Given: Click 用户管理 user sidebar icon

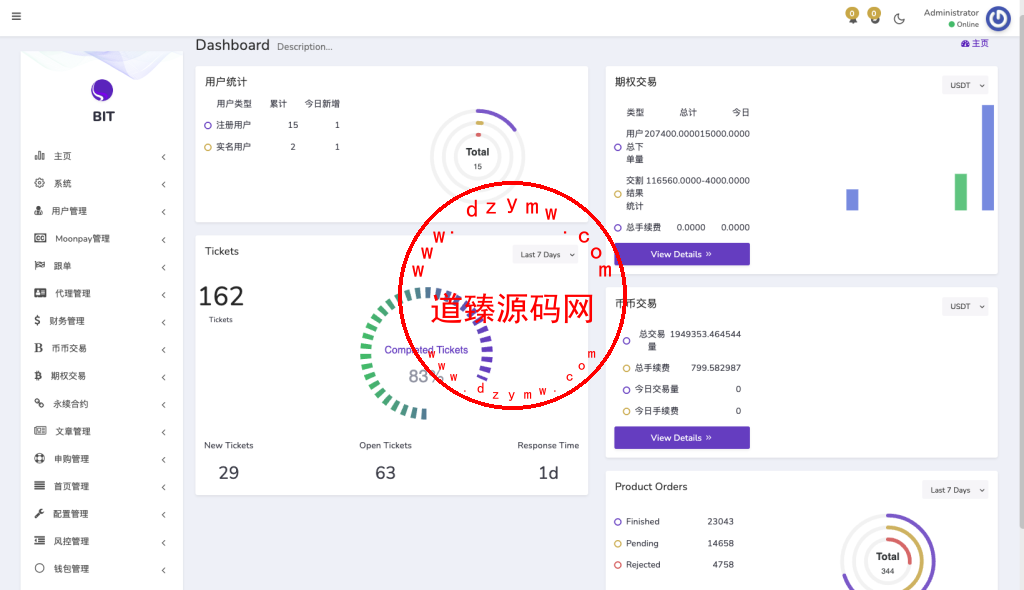Looking at the screenshot, I should 39,210.
